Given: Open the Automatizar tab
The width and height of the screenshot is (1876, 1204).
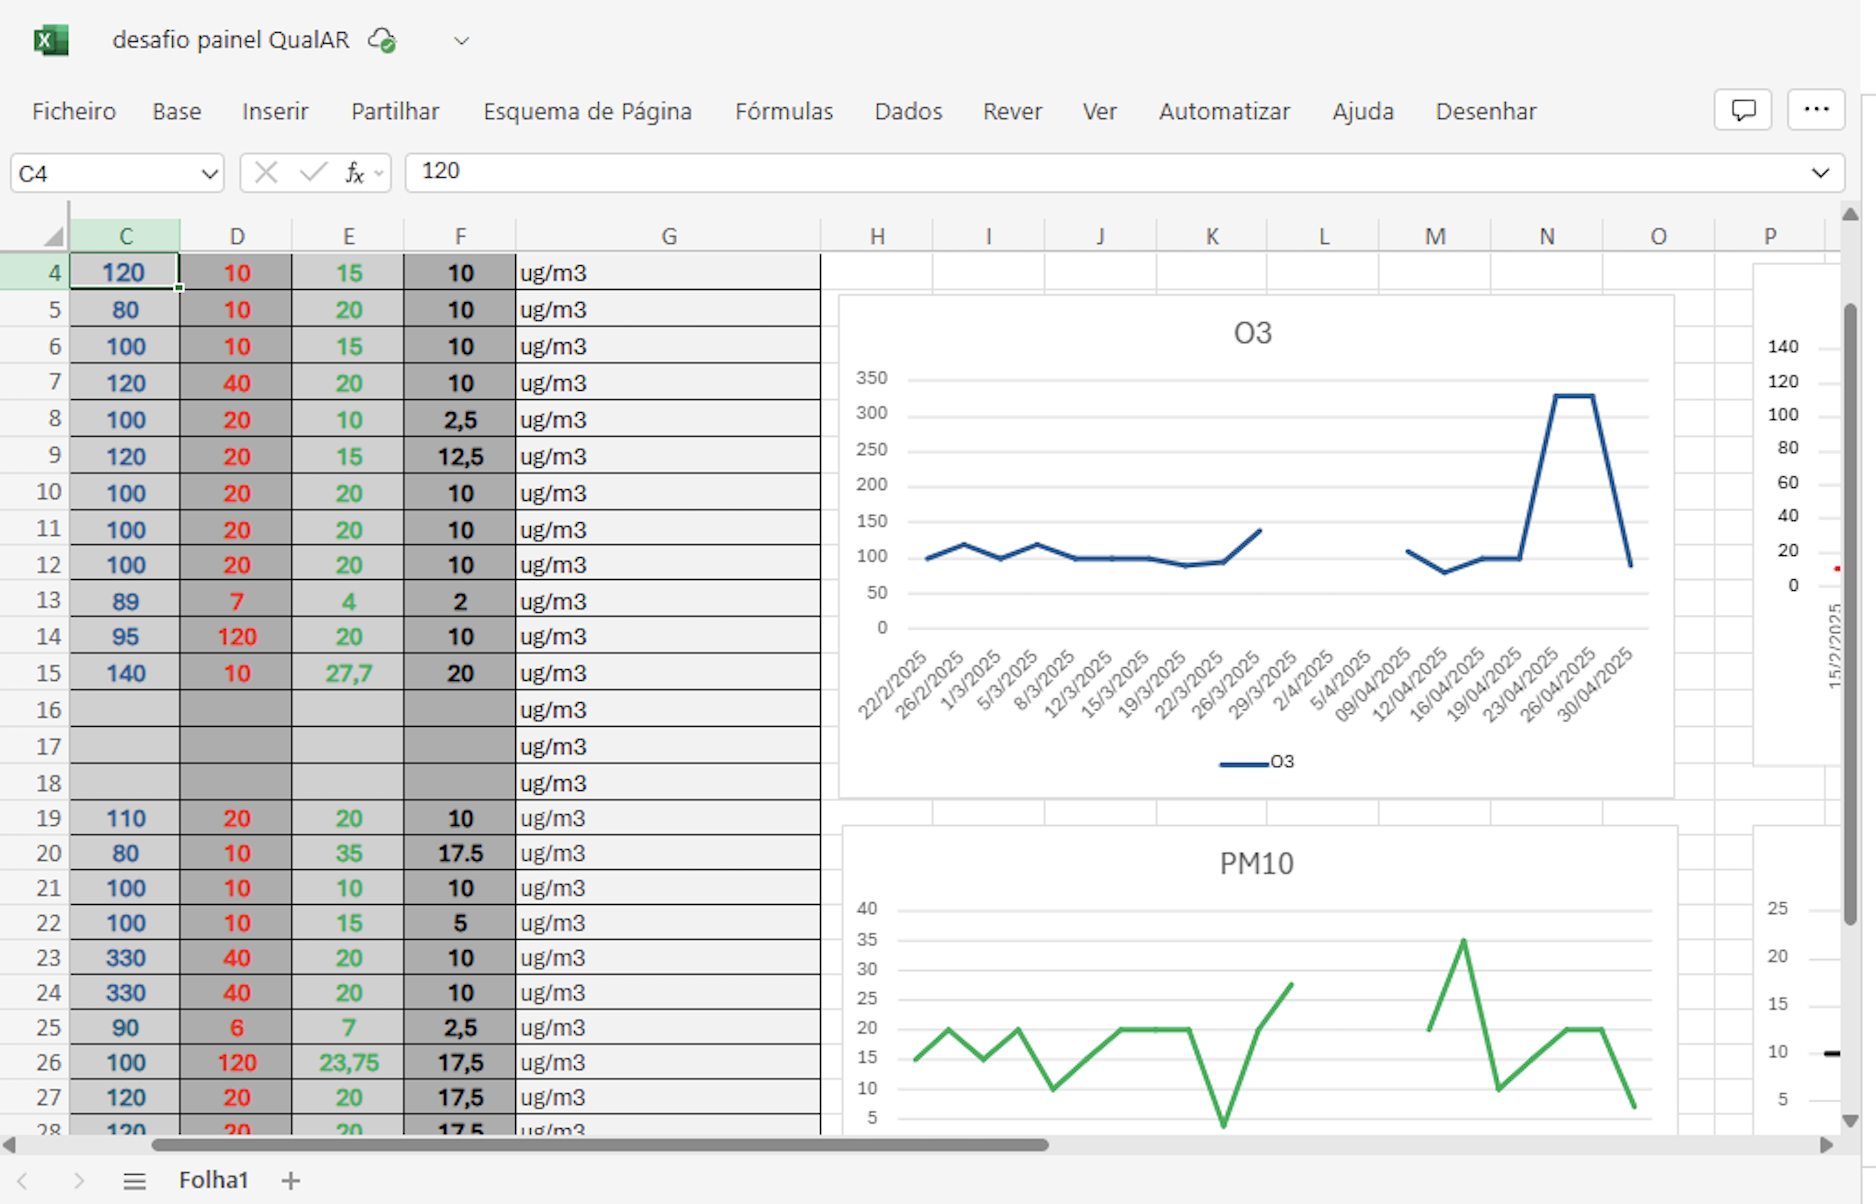Looking at the screenshot, I should point(1224,111).
